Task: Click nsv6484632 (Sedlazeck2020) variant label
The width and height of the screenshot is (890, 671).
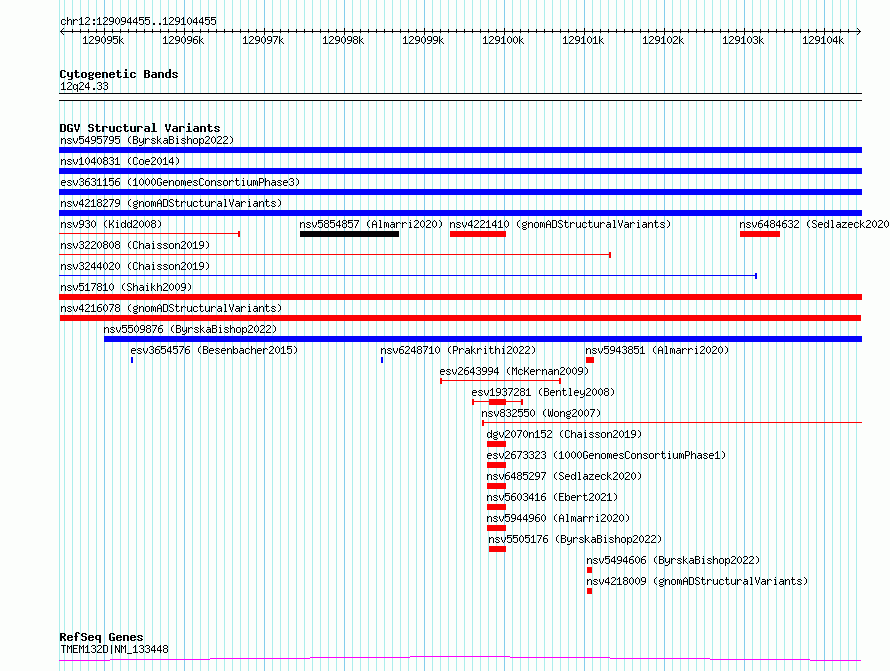Action: click(814, 224)
